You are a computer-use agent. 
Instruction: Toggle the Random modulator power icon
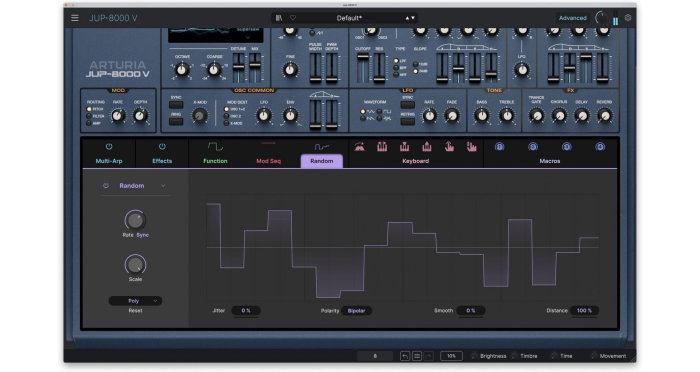pos(106,186)
